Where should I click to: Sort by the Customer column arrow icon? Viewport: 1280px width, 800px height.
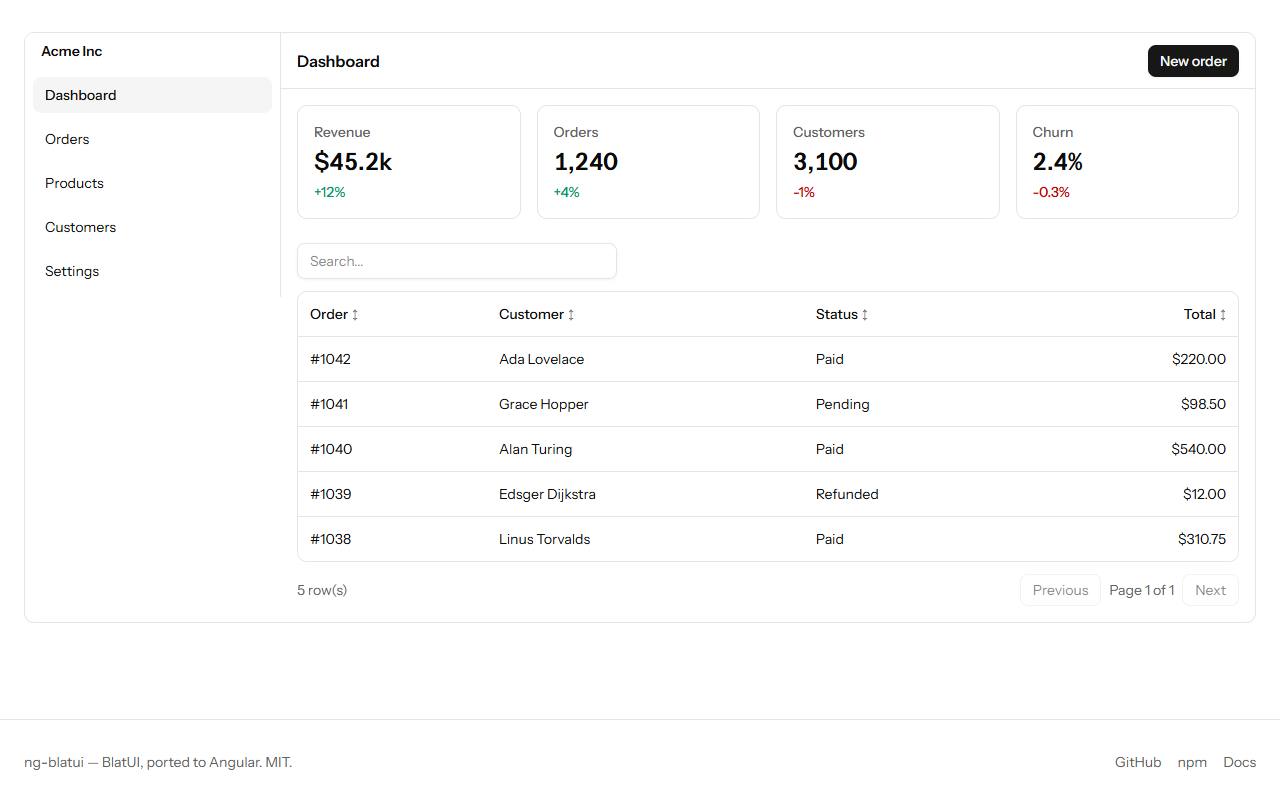(x=571, y=315)
